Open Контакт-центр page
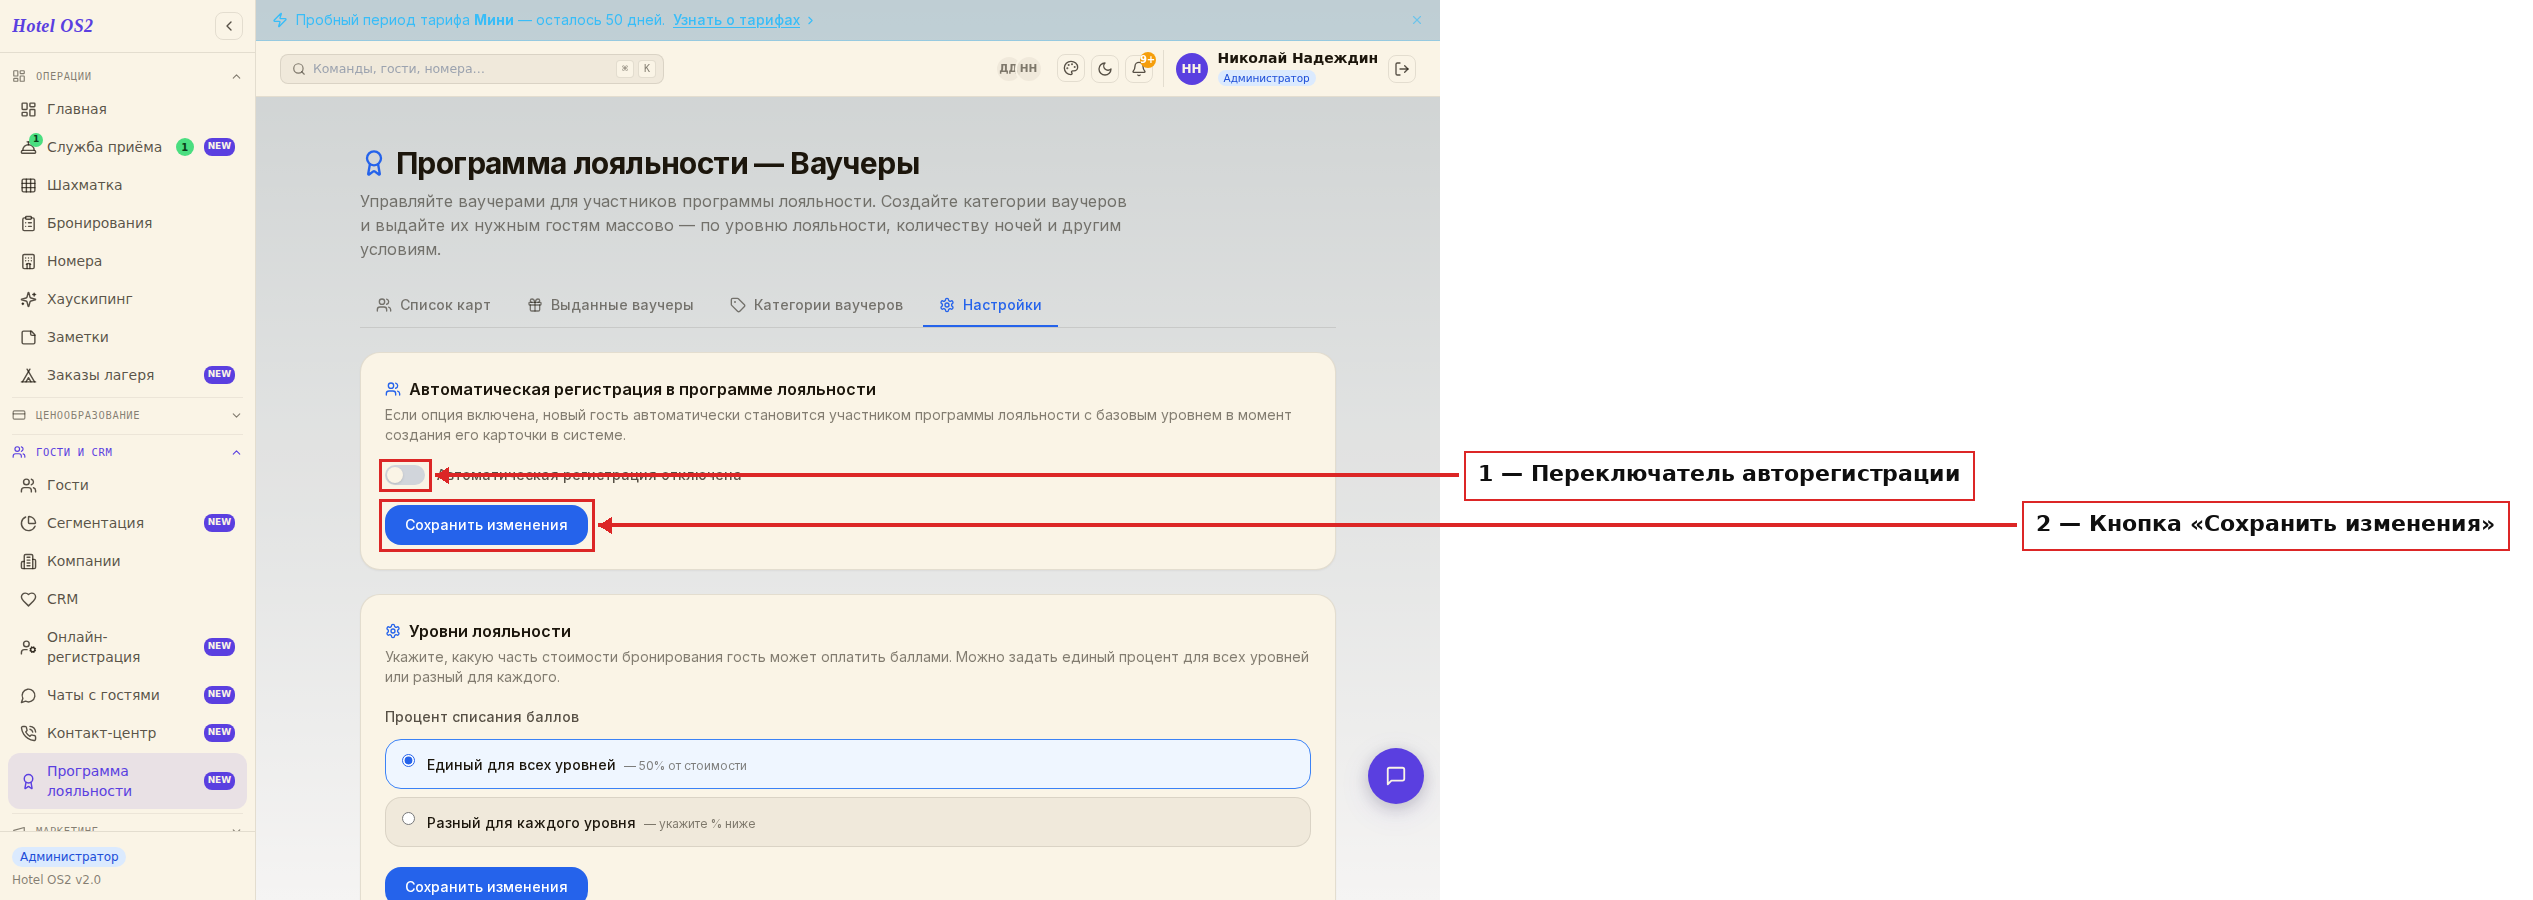The image size is (2533, 900). coord(127,733)
